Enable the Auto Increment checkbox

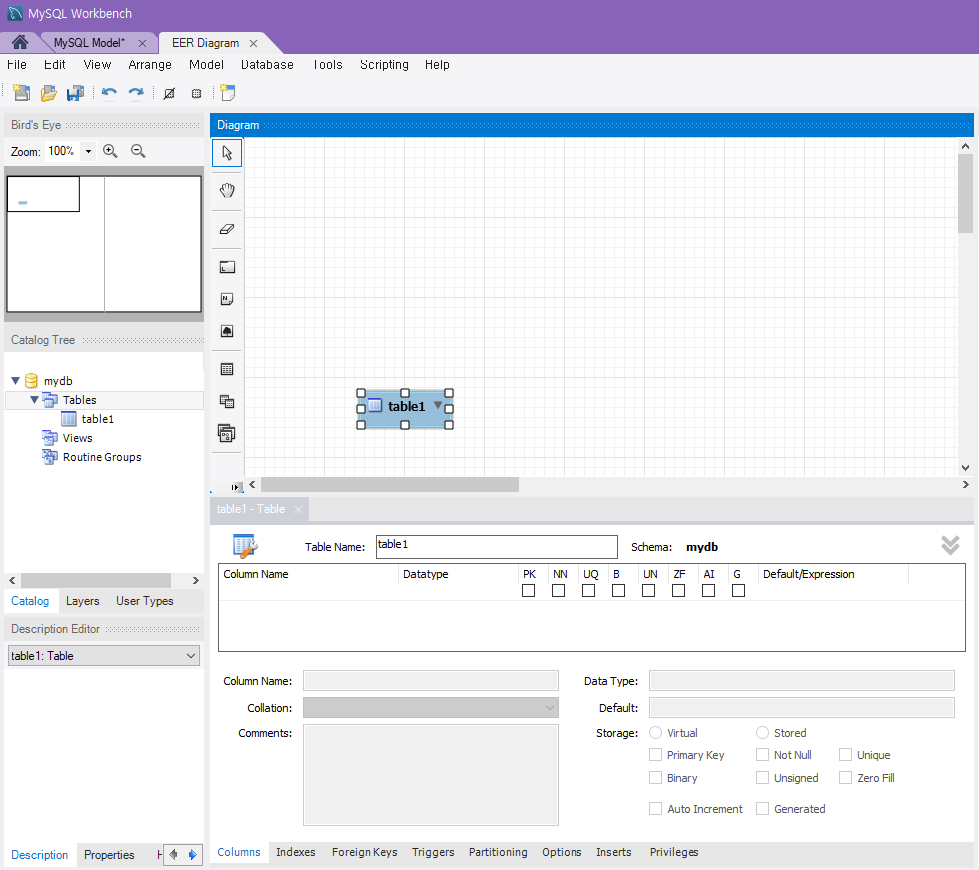coord(656,809)
